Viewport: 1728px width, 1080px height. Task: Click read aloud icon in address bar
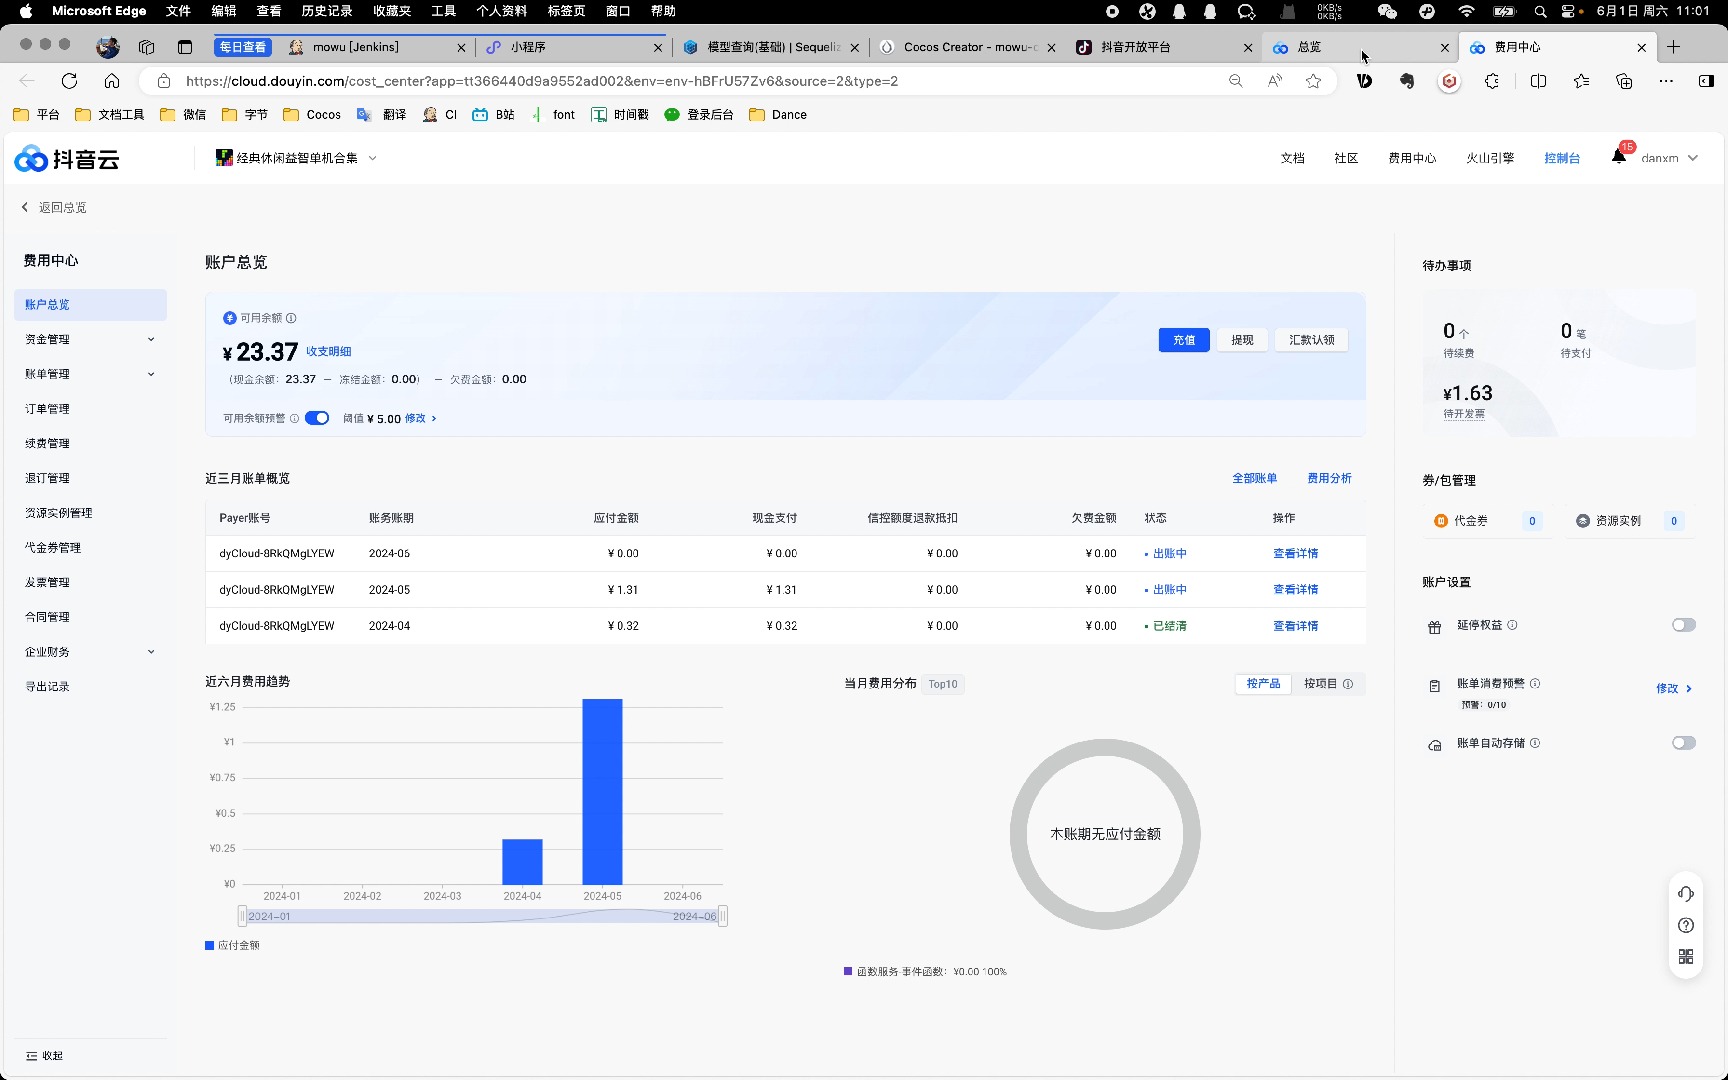[x=1274, y=81]
